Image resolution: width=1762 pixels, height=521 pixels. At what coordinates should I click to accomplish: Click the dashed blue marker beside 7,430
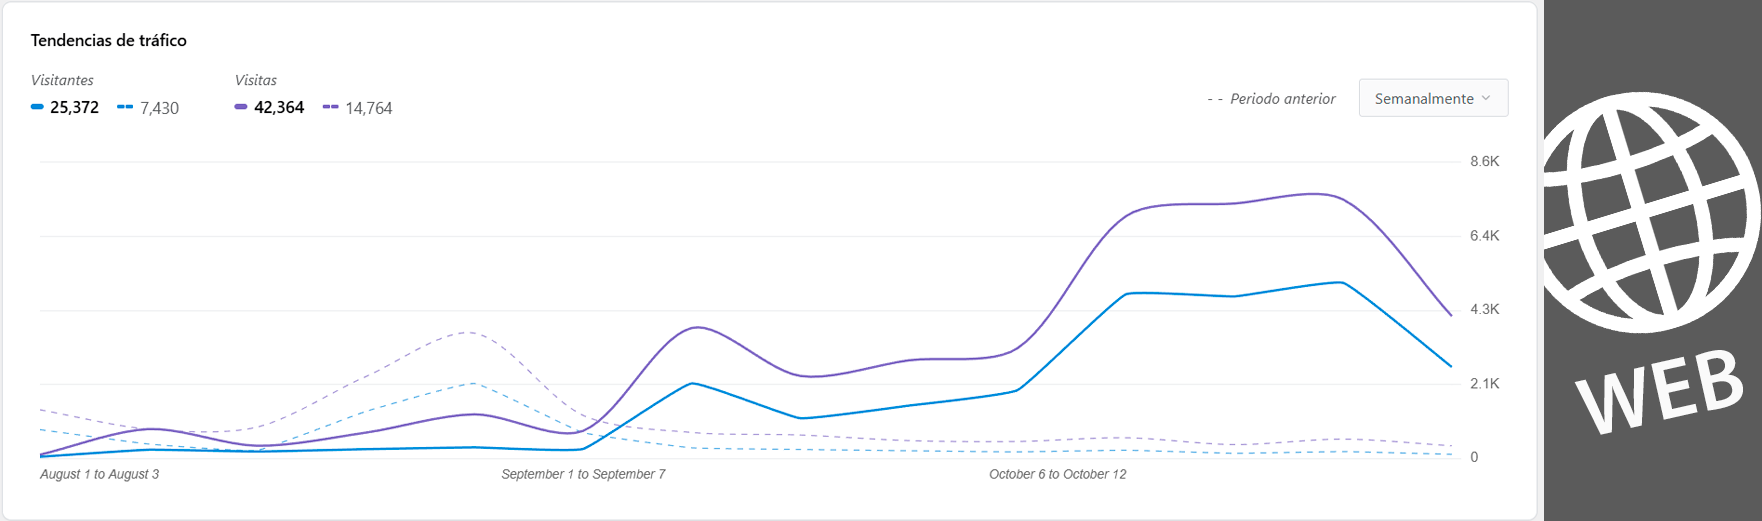tap(125, 107)
